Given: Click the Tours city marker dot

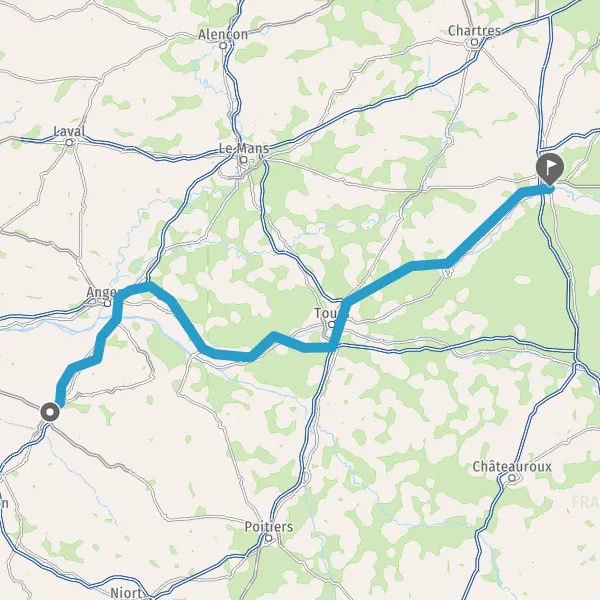Looking at the screenshot, I should [332, 324].
